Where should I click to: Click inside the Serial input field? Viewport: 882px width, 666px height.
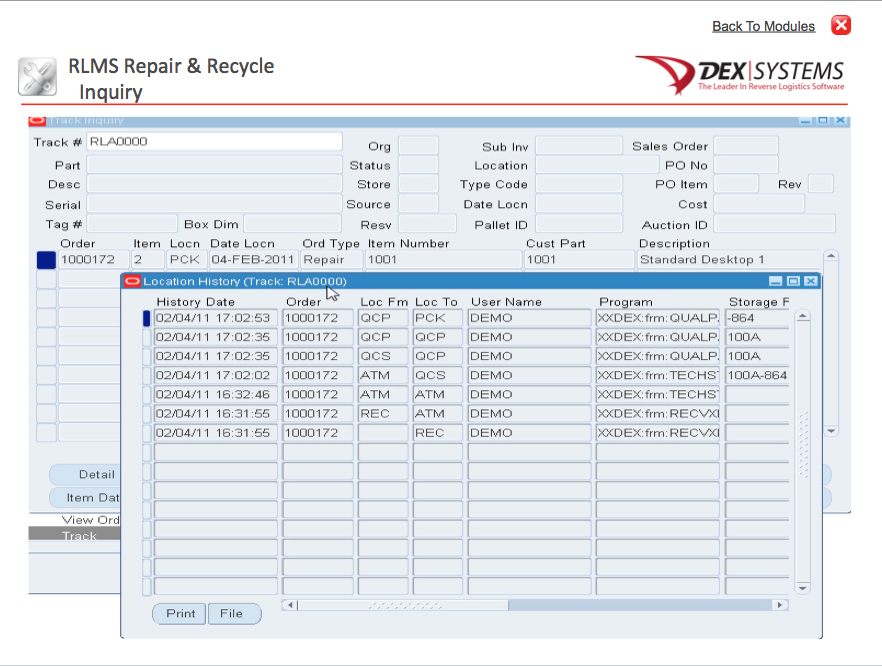(213, 204)
